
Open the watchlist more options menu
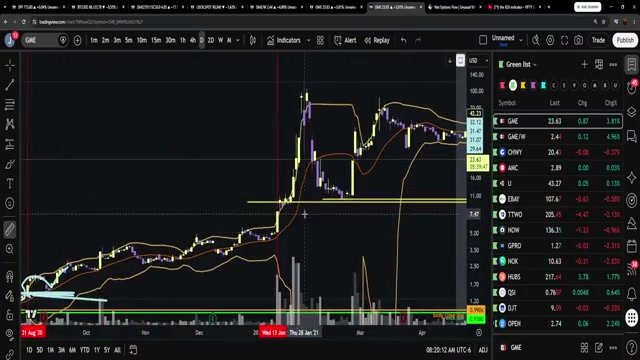[x=613, y=64]
